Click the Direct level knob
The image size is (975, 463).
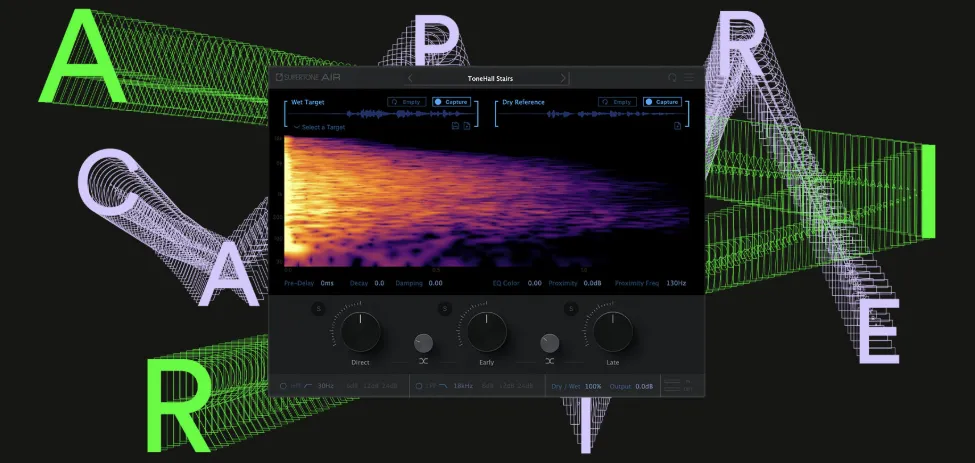(x=361, y=331)
